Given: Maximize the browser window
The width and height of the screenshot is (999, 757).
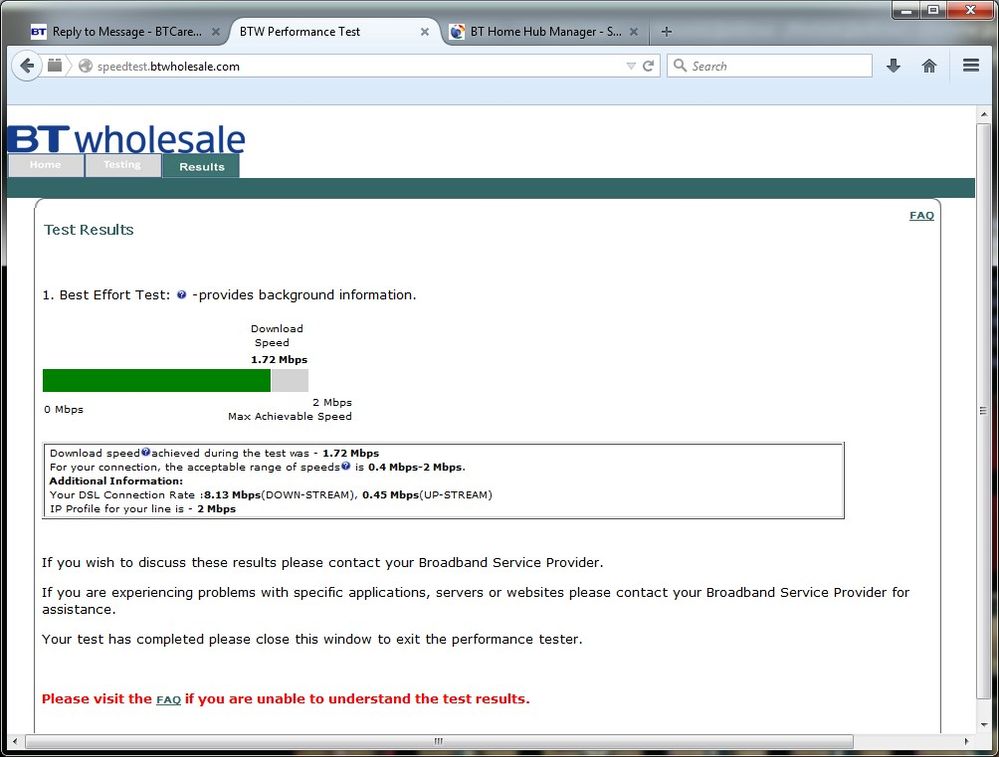Looking at the screenshot, I should [x=933, y=10].
